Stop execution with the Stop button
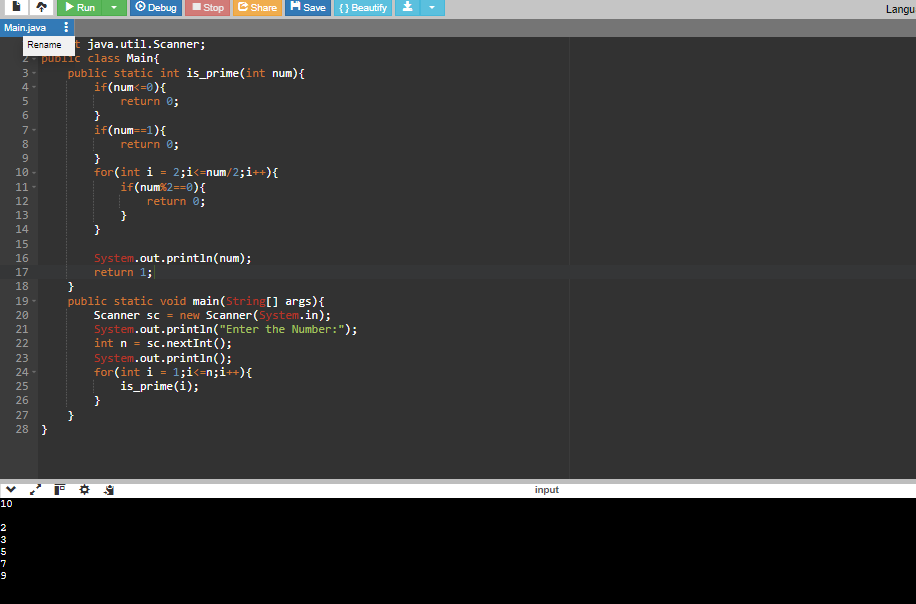916x604 pixels. (x=207, y=7)
